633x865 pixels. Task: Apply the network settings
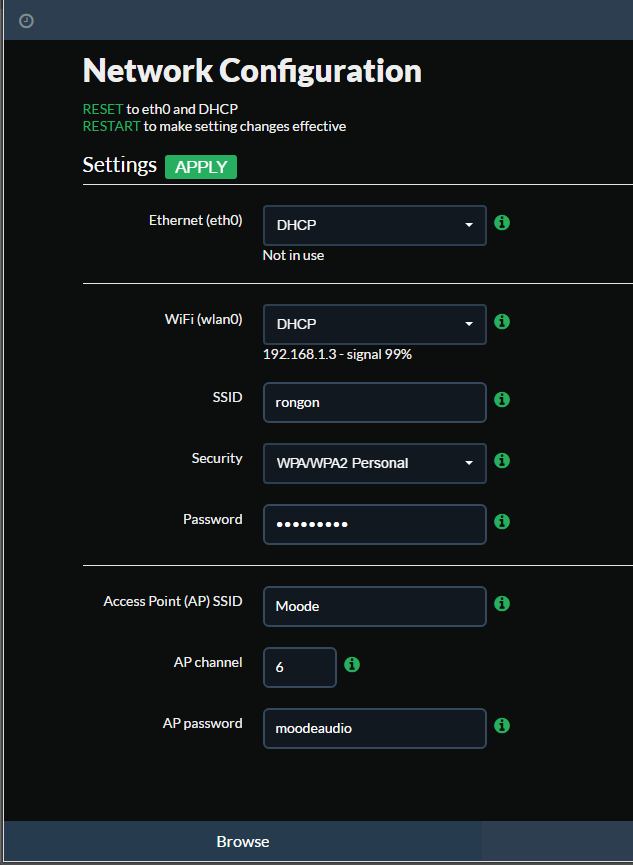pyautogui.click(x=201, y=167)
